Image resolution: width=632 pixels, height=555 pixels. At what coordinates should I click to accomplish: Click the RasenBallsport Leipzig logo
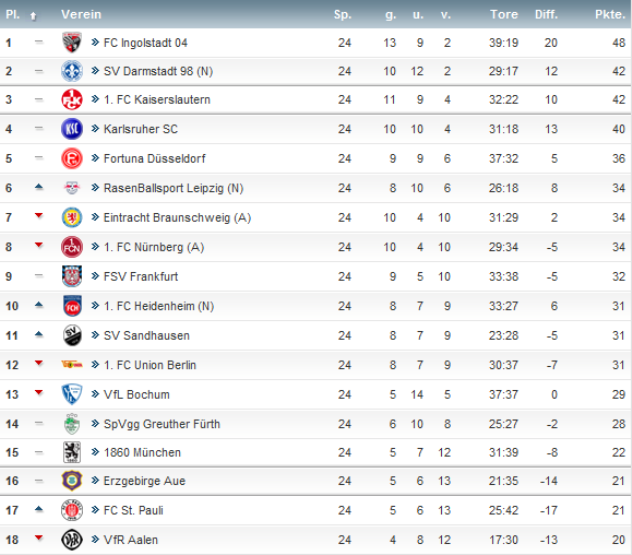coord(72,188)
